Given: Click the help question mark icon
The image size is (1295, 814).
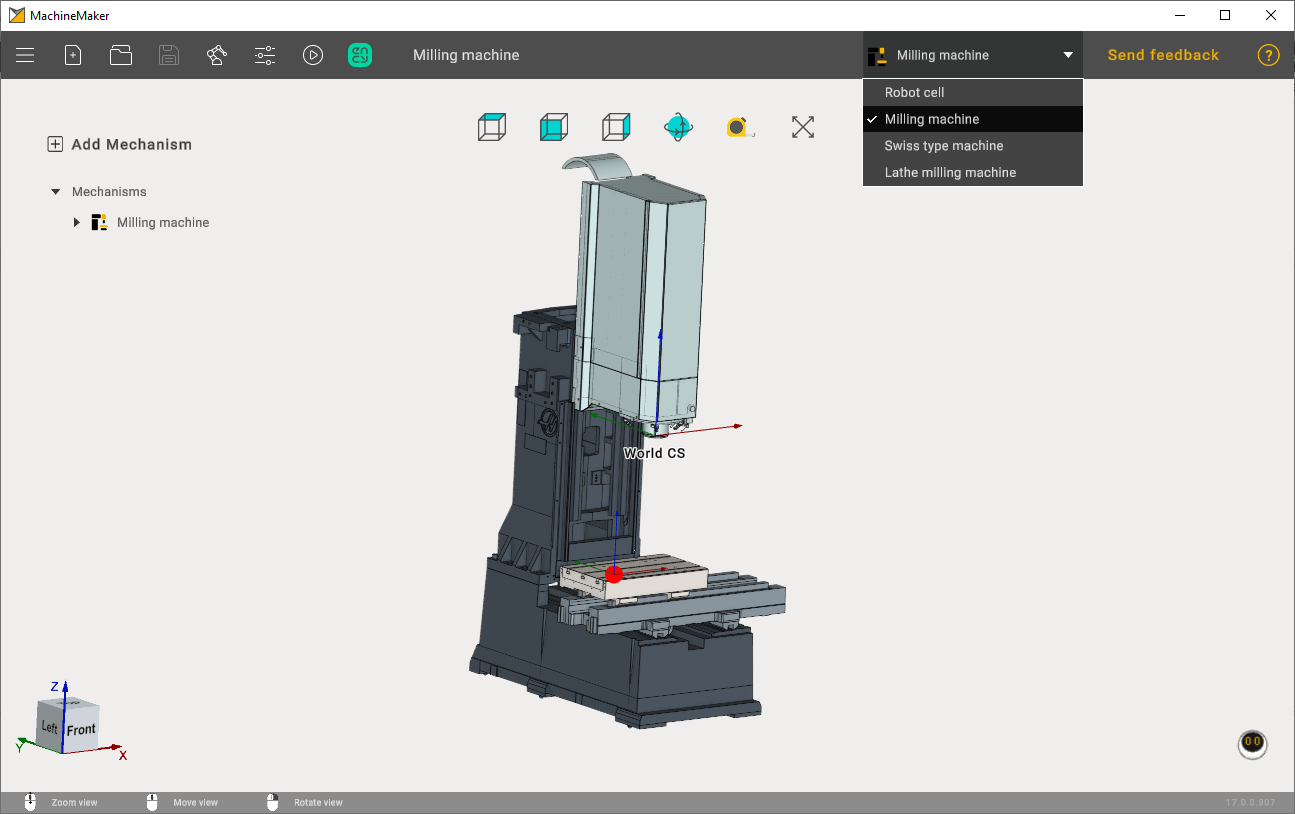Looking at the screenshot, I should [1268, 55].
